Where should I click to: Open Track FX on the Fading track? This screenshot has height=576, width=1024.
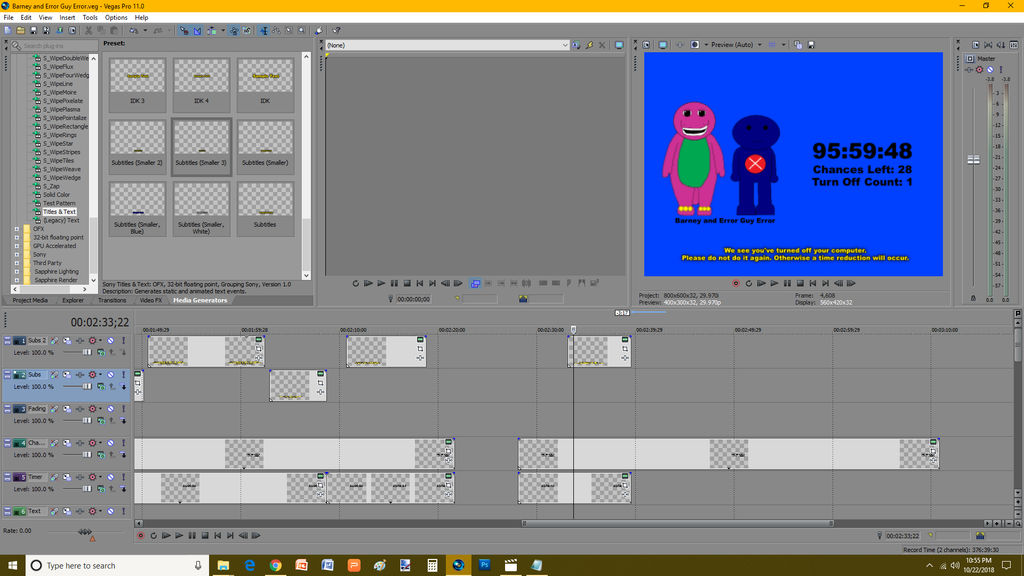pyautogui.click(x=51, y=409)
